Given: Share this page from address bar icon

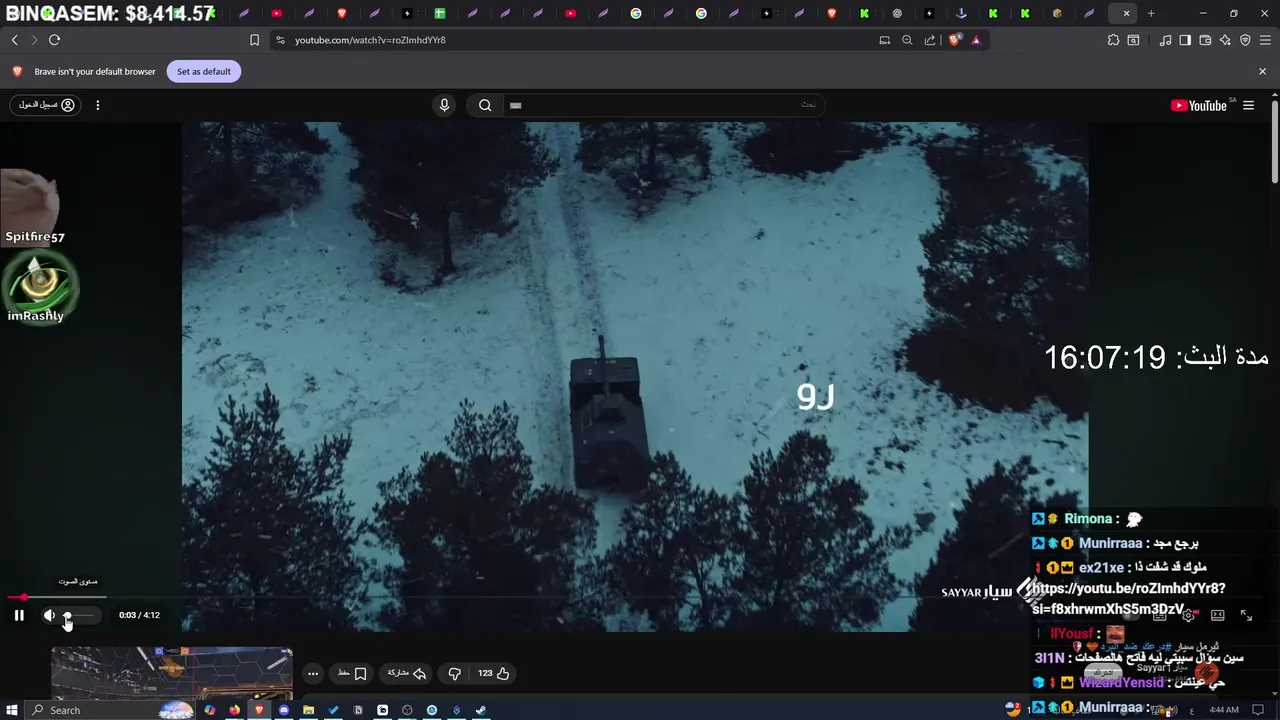Looking at the screenshot, I should pyautogui.click(x=930, y=40).
